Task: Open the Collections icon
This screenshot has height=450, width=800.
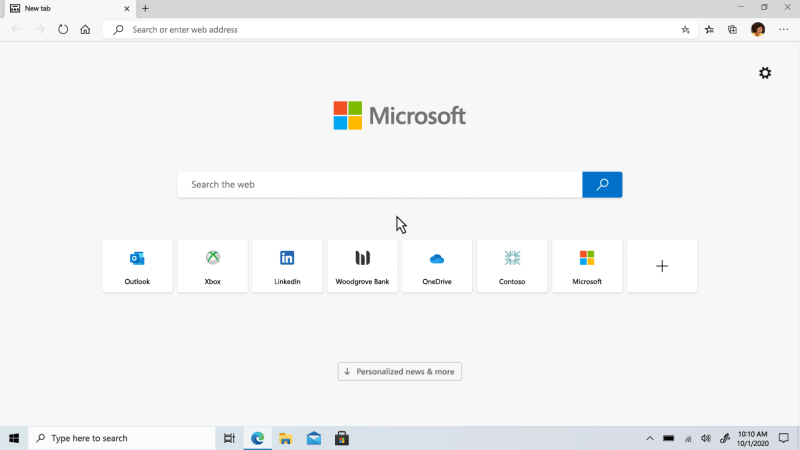Action: (733, 30)
